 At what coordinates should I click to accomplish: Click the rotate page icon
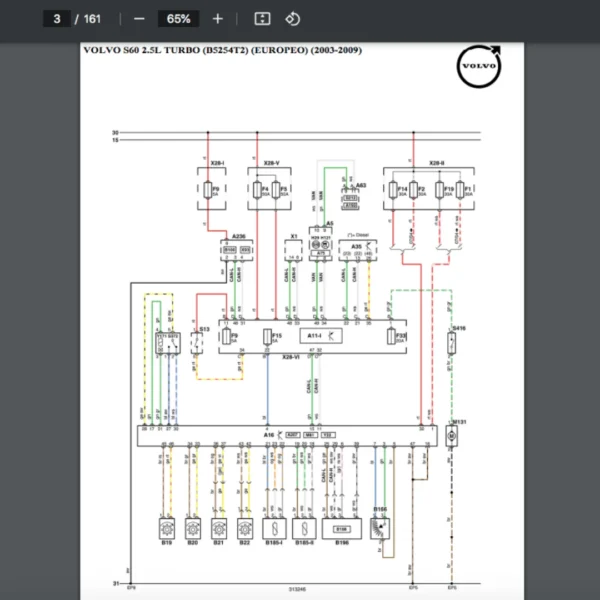[x=292, y=19]
